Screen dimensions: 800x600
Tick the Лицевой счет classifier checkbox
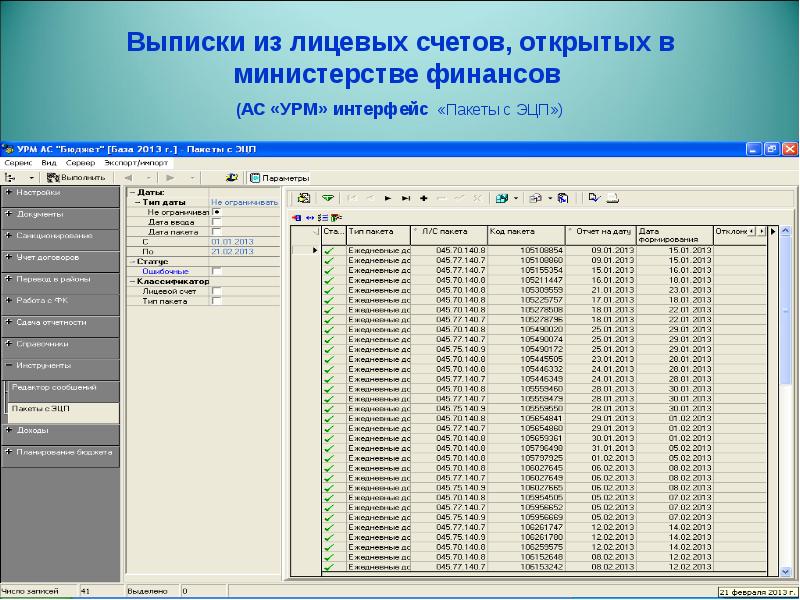click(217, 291)
